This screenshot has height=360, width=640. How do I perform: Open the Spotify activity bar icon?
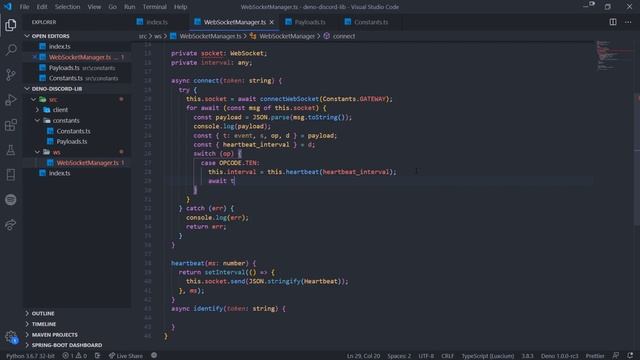pyautogui.click(x=11, y=200)
